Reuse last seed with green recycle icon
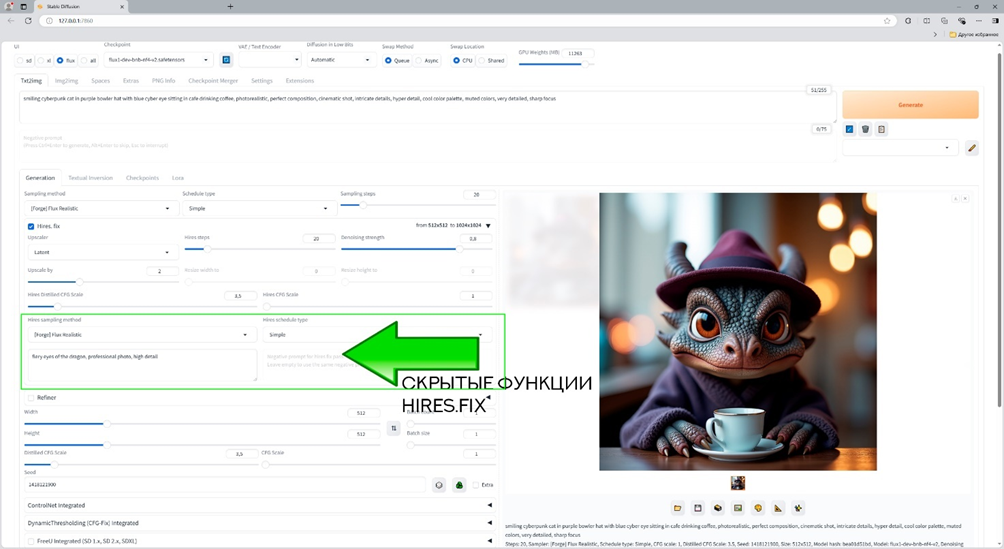Image resolution: width=1004 pixels, height=549 pixels. (459, 485)
